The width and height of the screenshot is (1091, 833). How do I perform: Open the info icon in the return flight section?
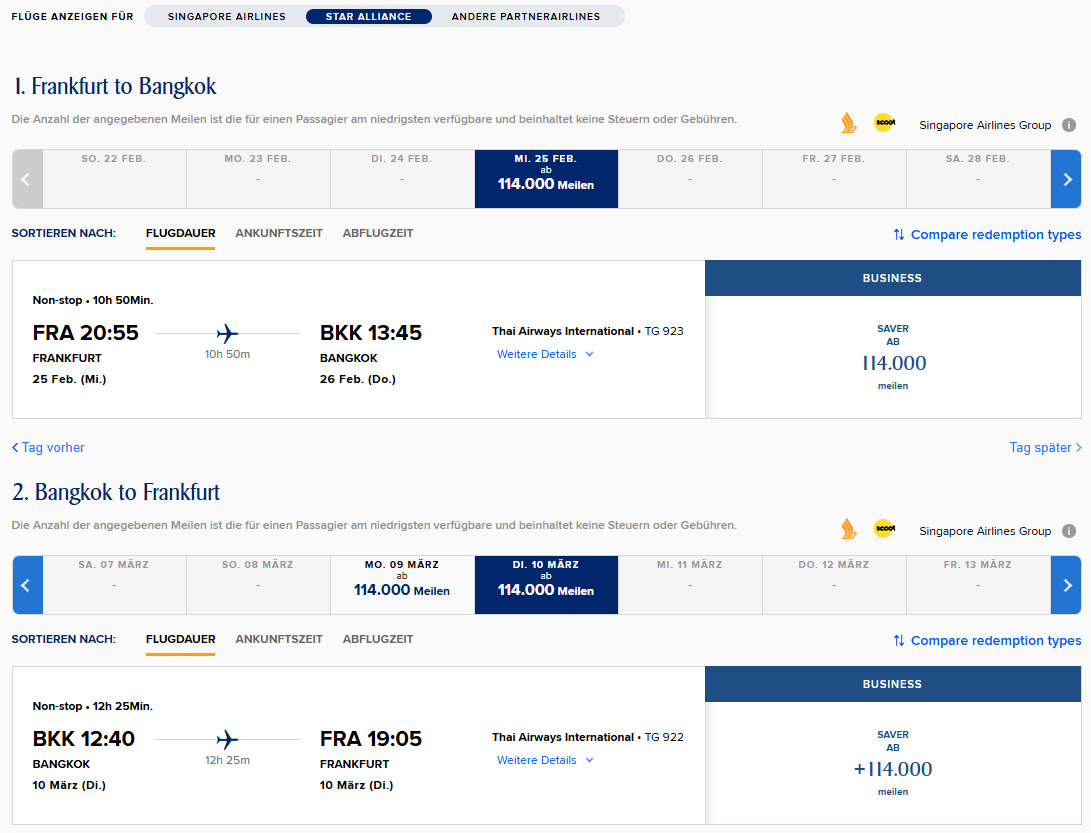tap(1068, 531)
